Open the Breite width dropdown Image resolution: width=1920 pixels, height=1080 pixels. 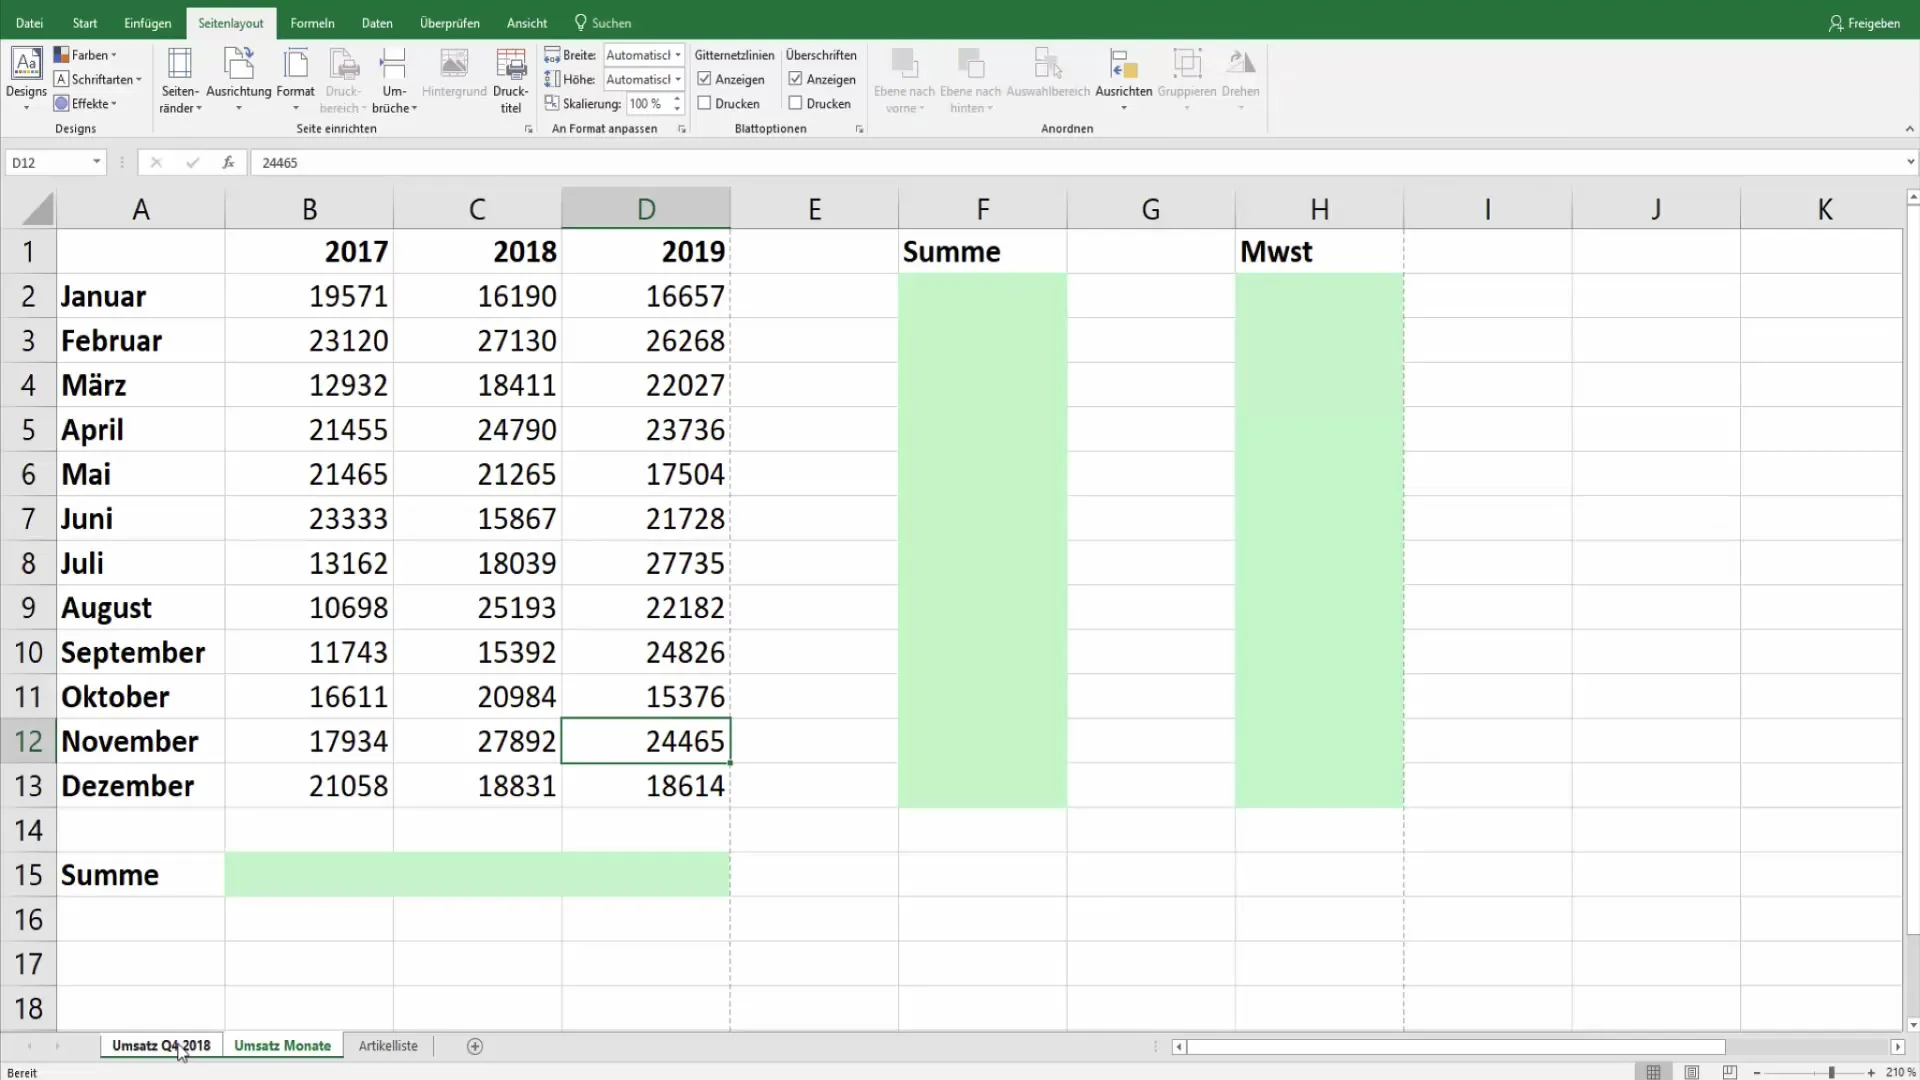[678, 55]
